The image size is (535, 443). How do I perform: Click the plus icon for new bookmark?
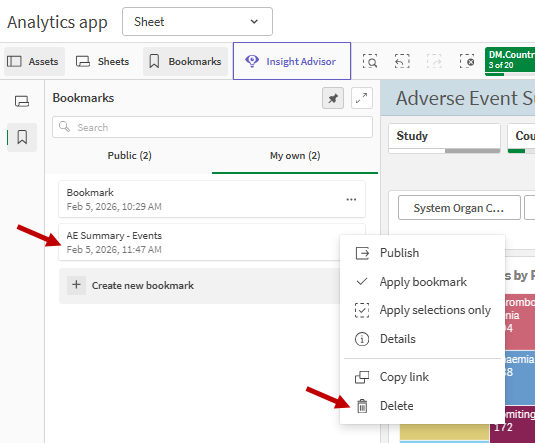[x=76, y=285]
